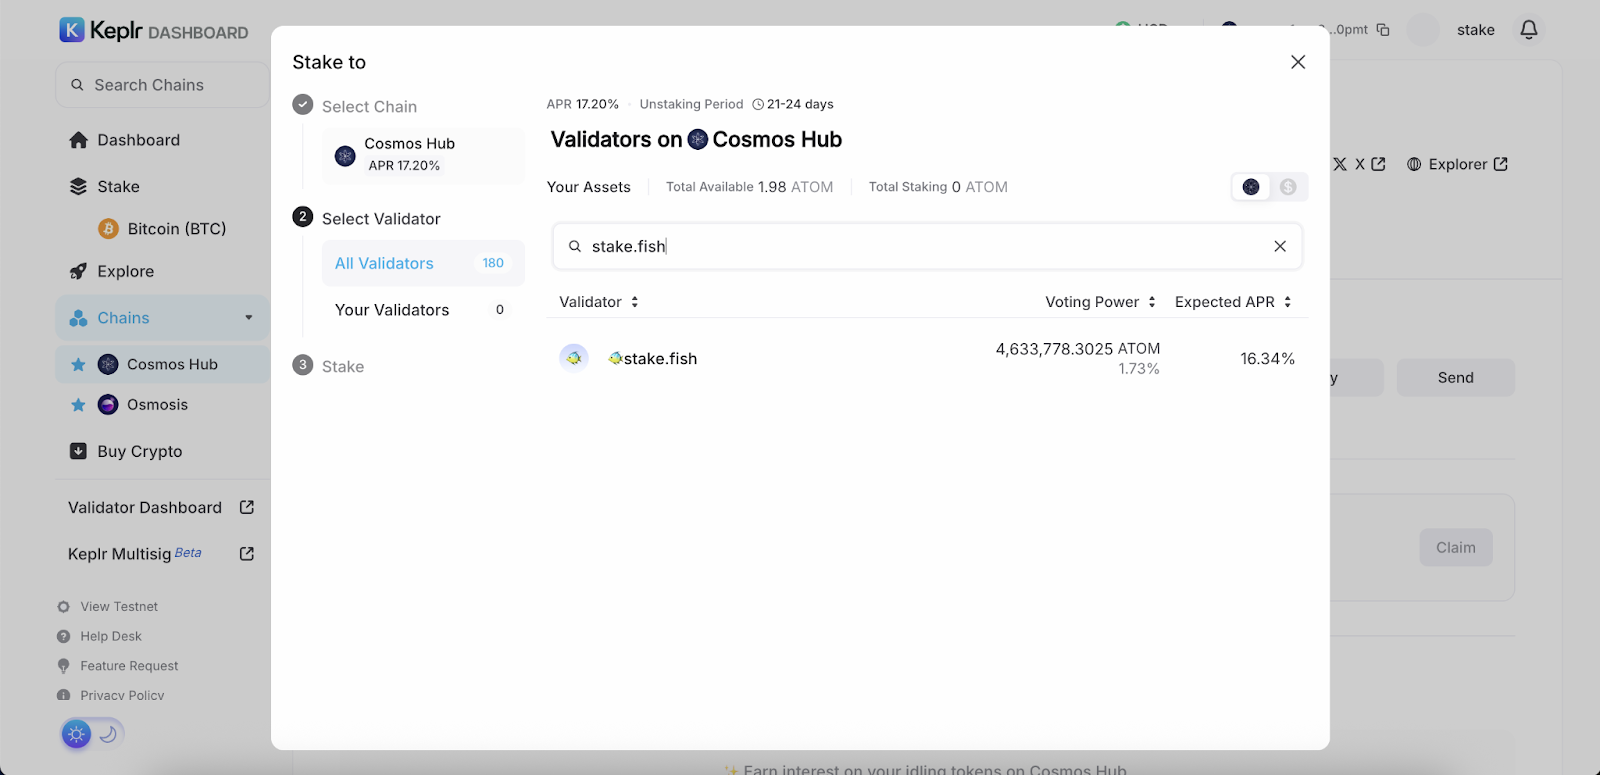This screenshot has height=775, width=1600.
Task: Click the stake.fish validator avatar
Action: 574,358
